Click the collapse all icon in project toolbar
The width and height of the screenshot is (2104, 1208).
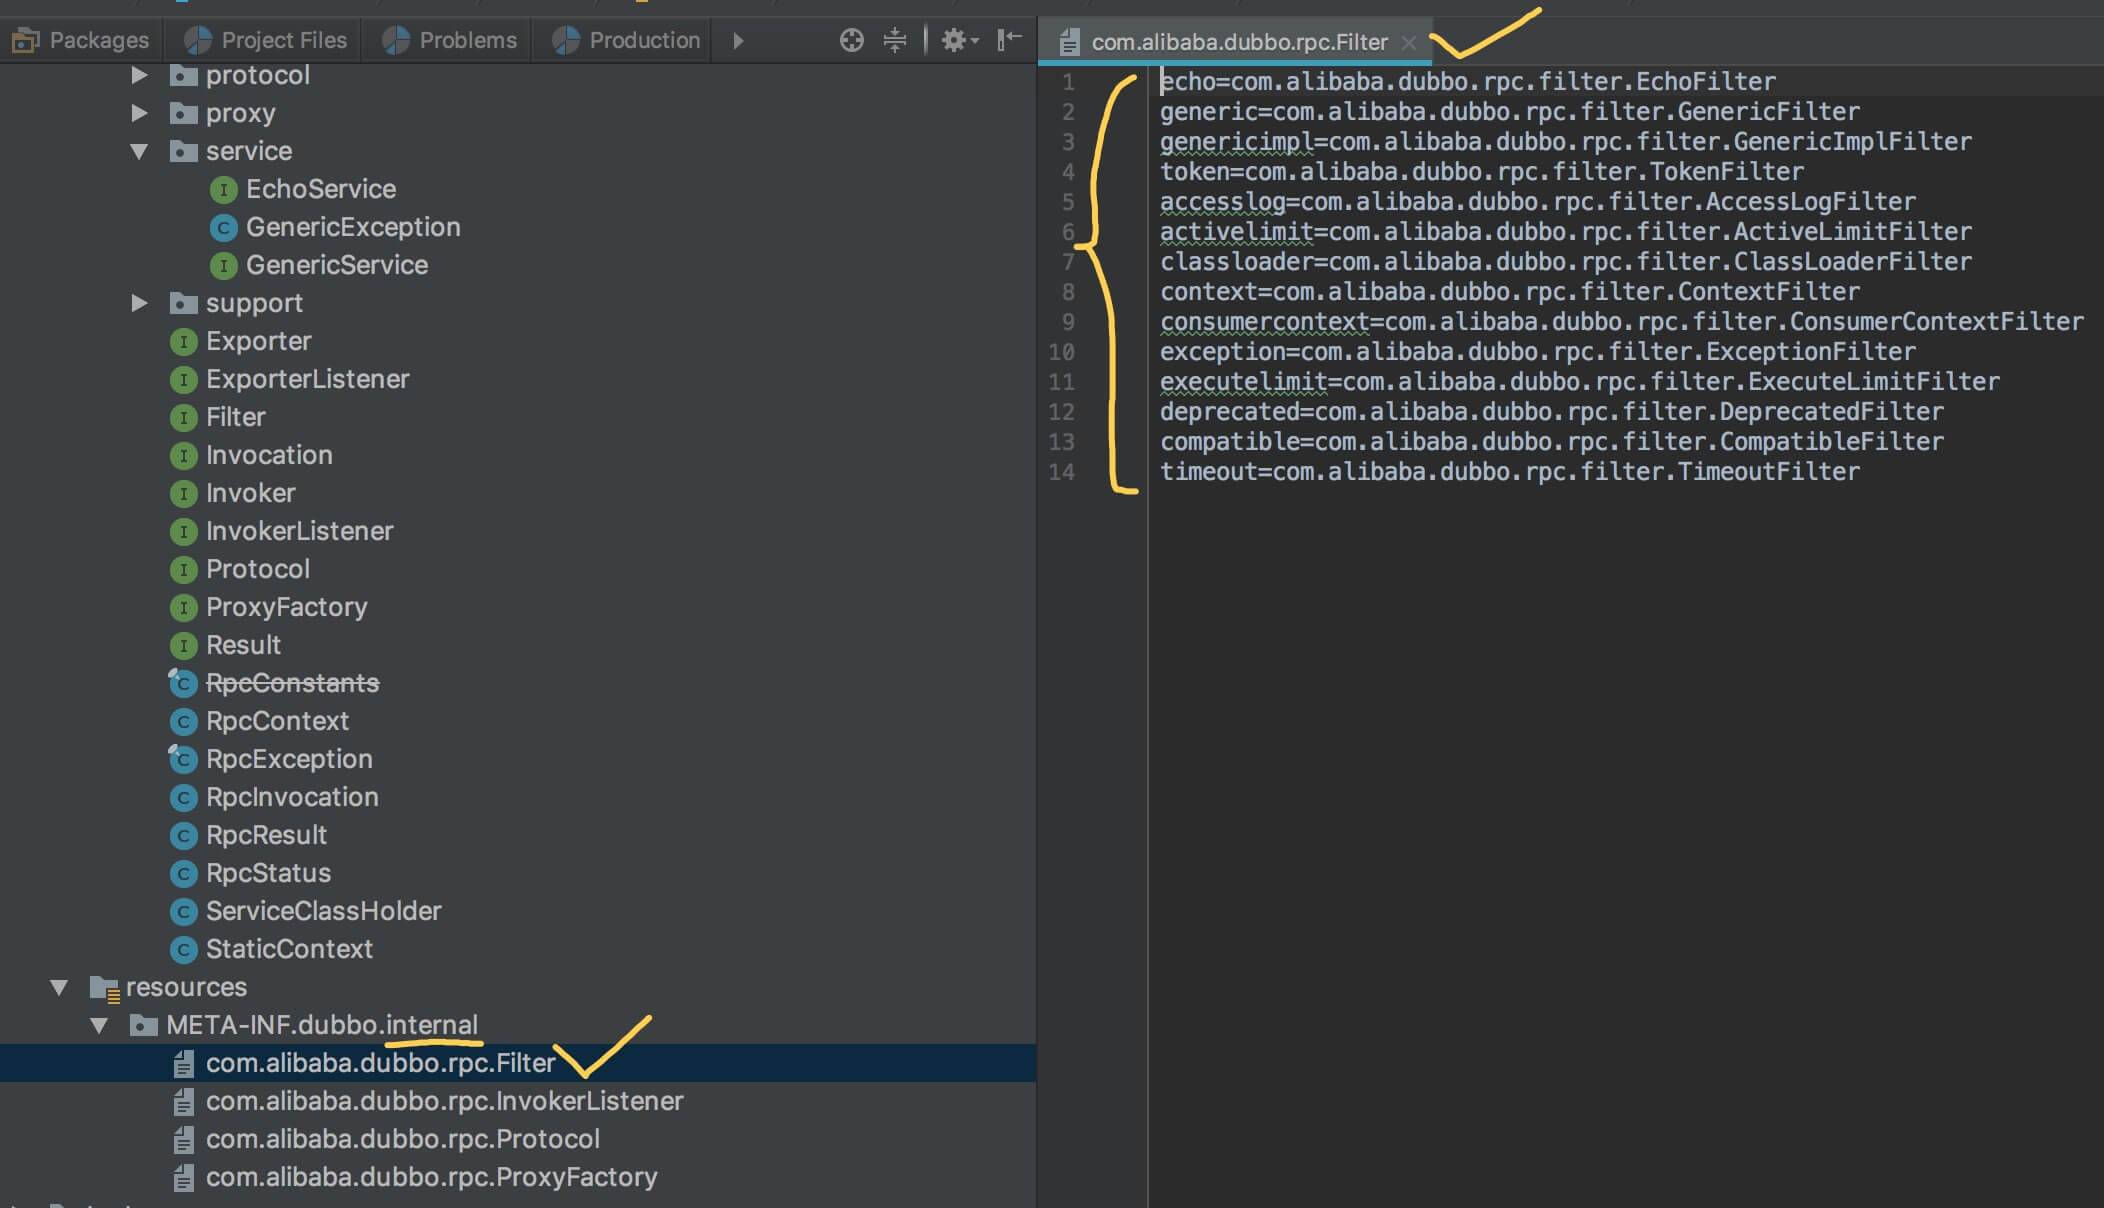(894, 40)
